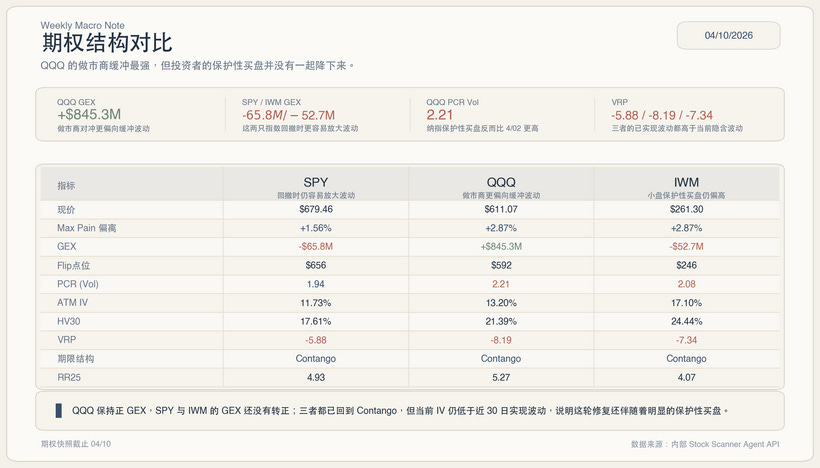Click the QQQ PCR Vol 2.21 summary value
The width and height of the screenshot is (820, 468).
coord(439,115)
